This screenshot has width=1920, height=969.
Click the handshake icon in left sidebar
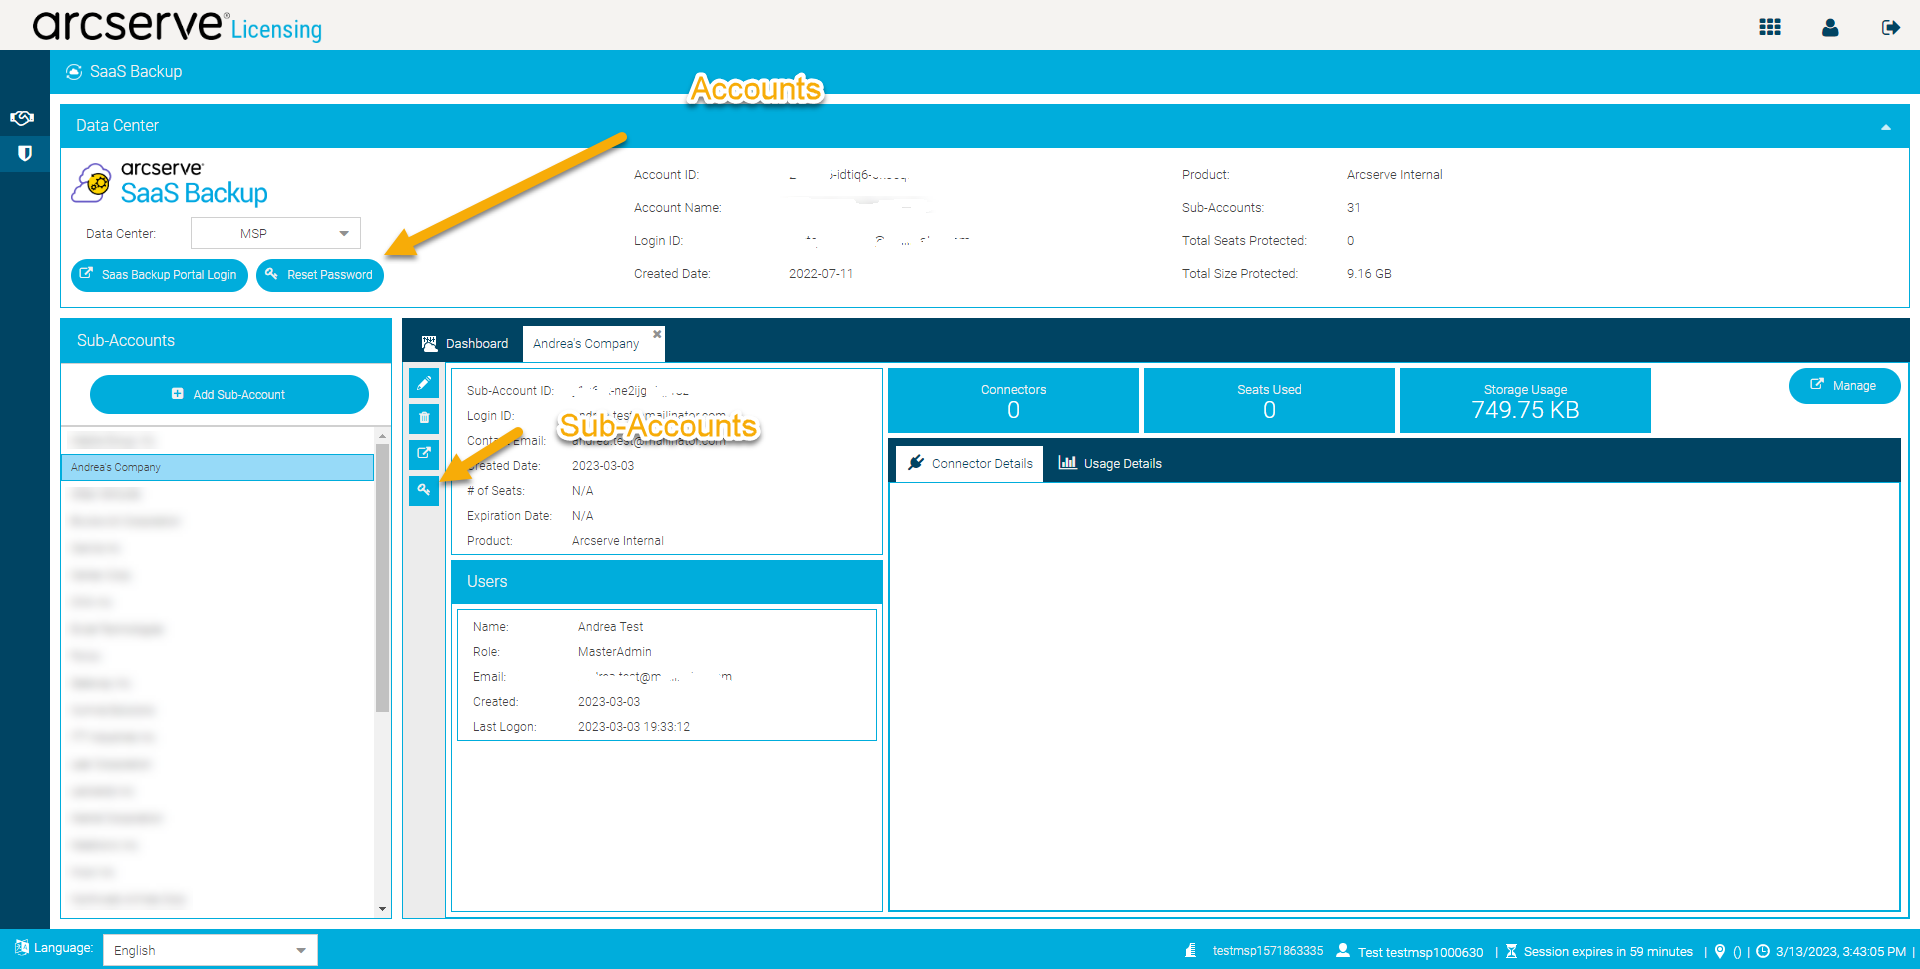tap(23, 118)
